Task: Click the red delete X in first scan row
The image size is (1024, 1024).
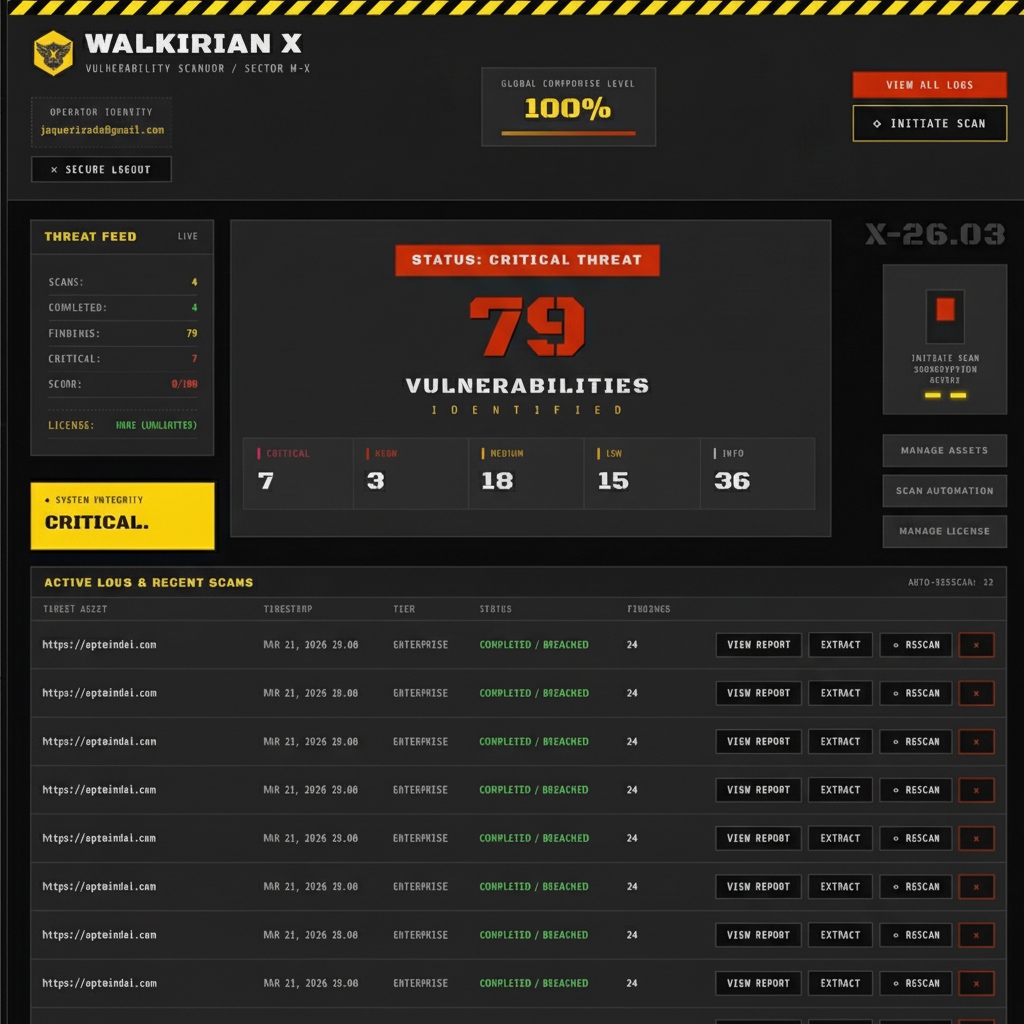Action: click(x=976, y=645)
